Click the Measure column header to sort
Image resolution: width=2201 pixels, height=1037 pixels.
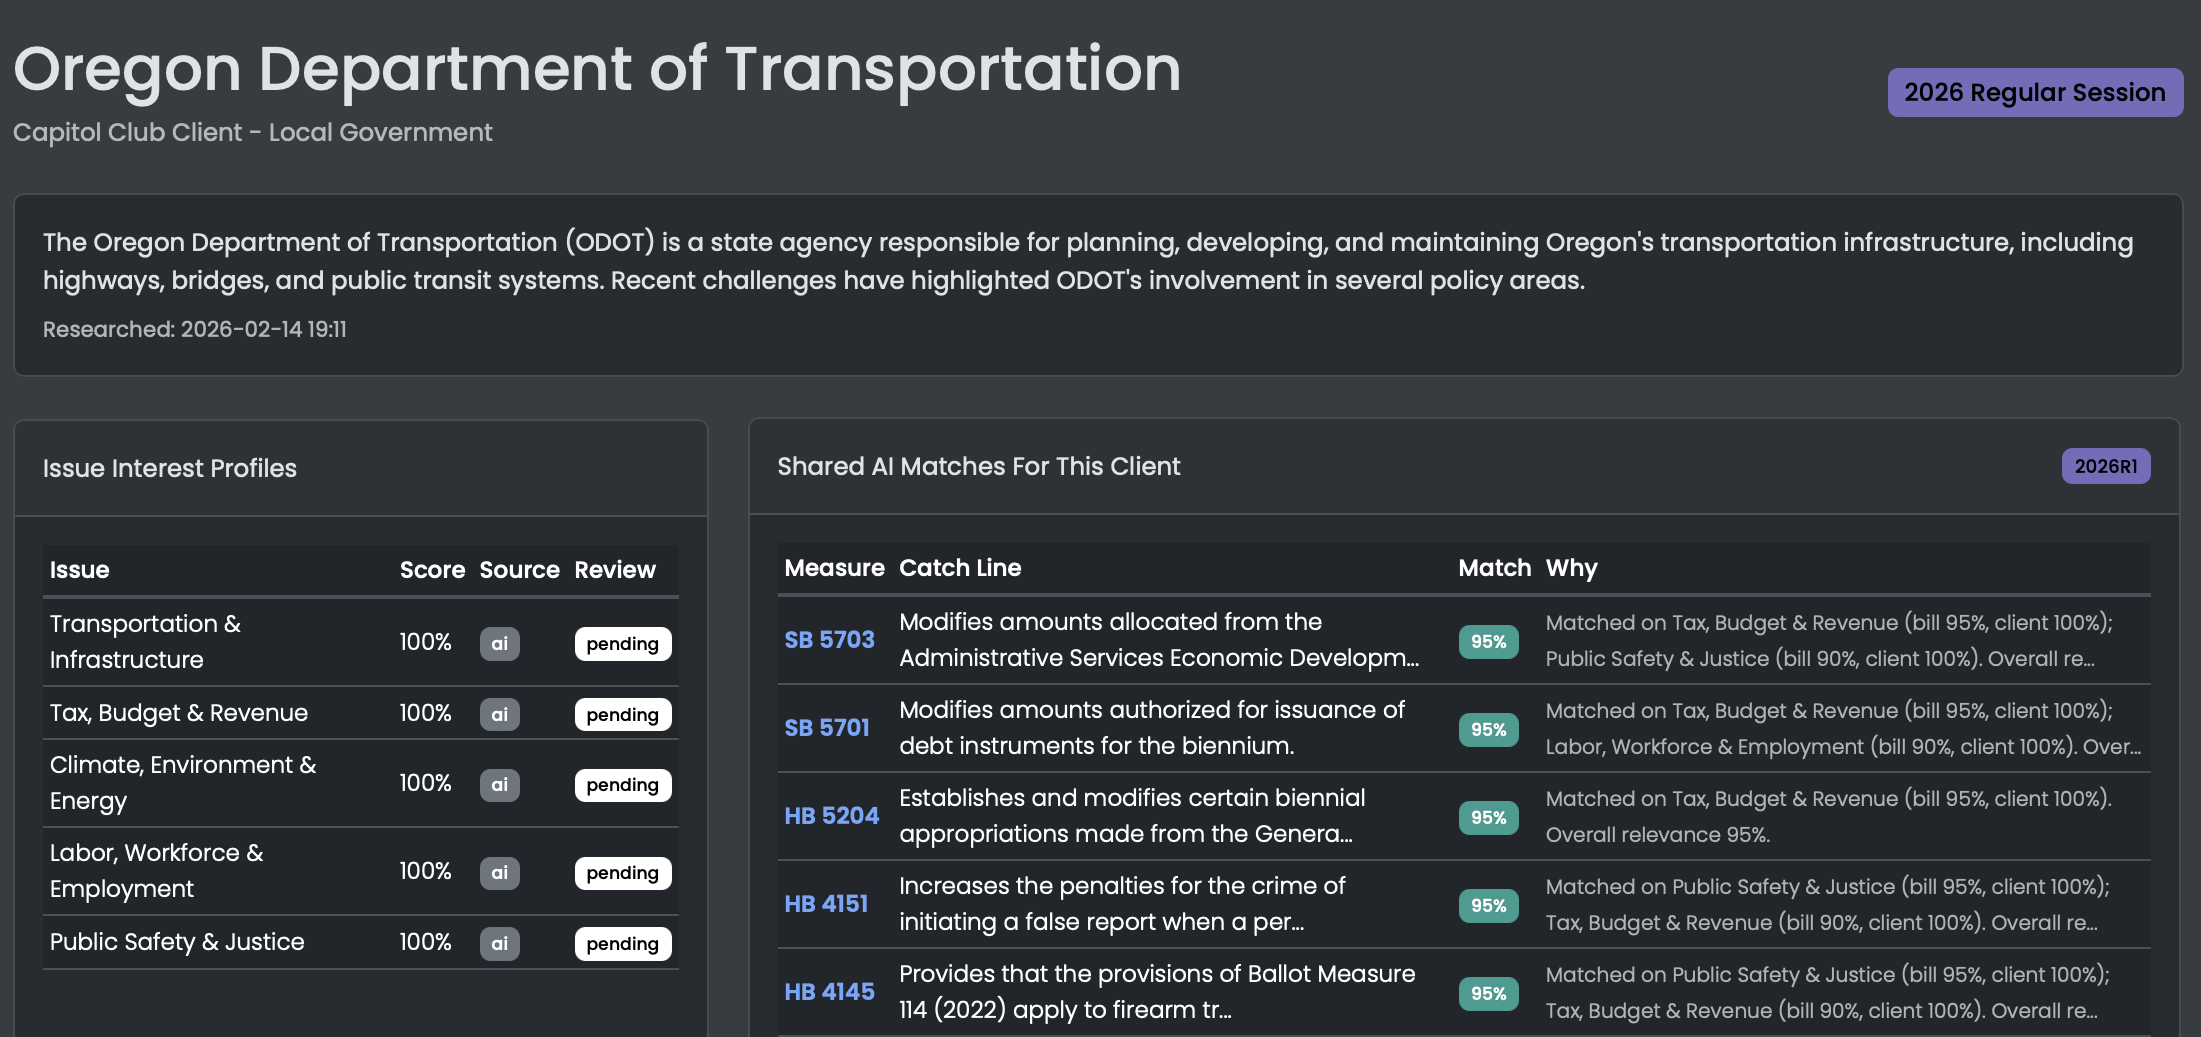point(835,567)
